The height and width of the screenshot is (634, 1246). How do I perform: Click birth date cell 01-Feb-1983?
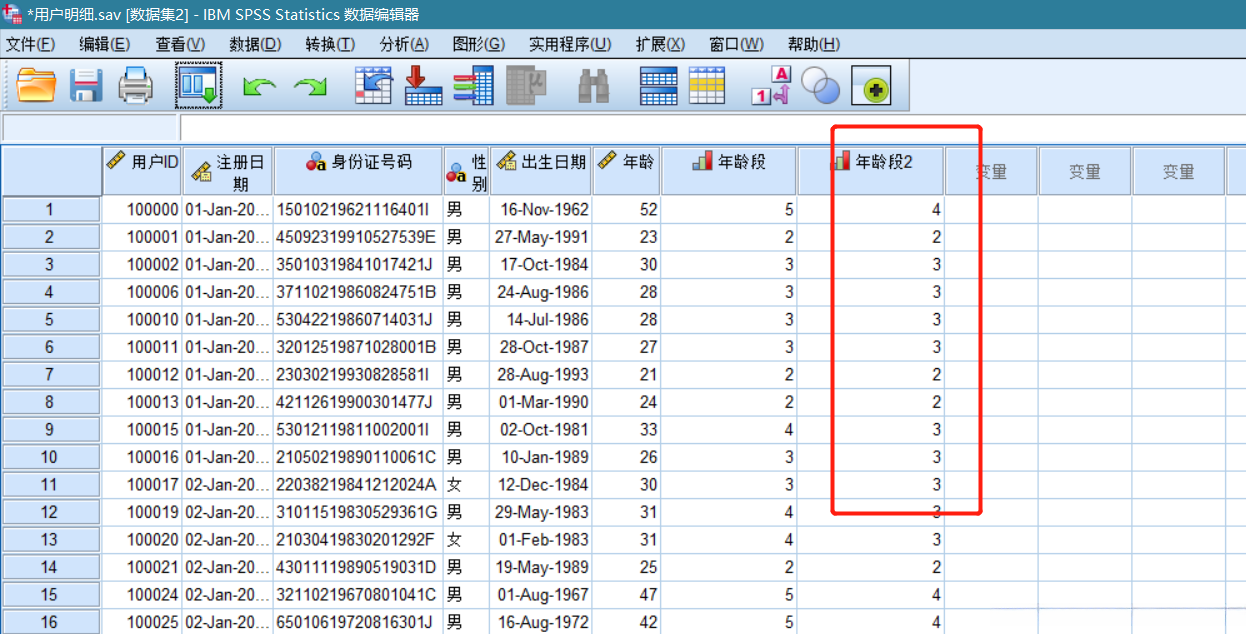(x=541, y=539)
